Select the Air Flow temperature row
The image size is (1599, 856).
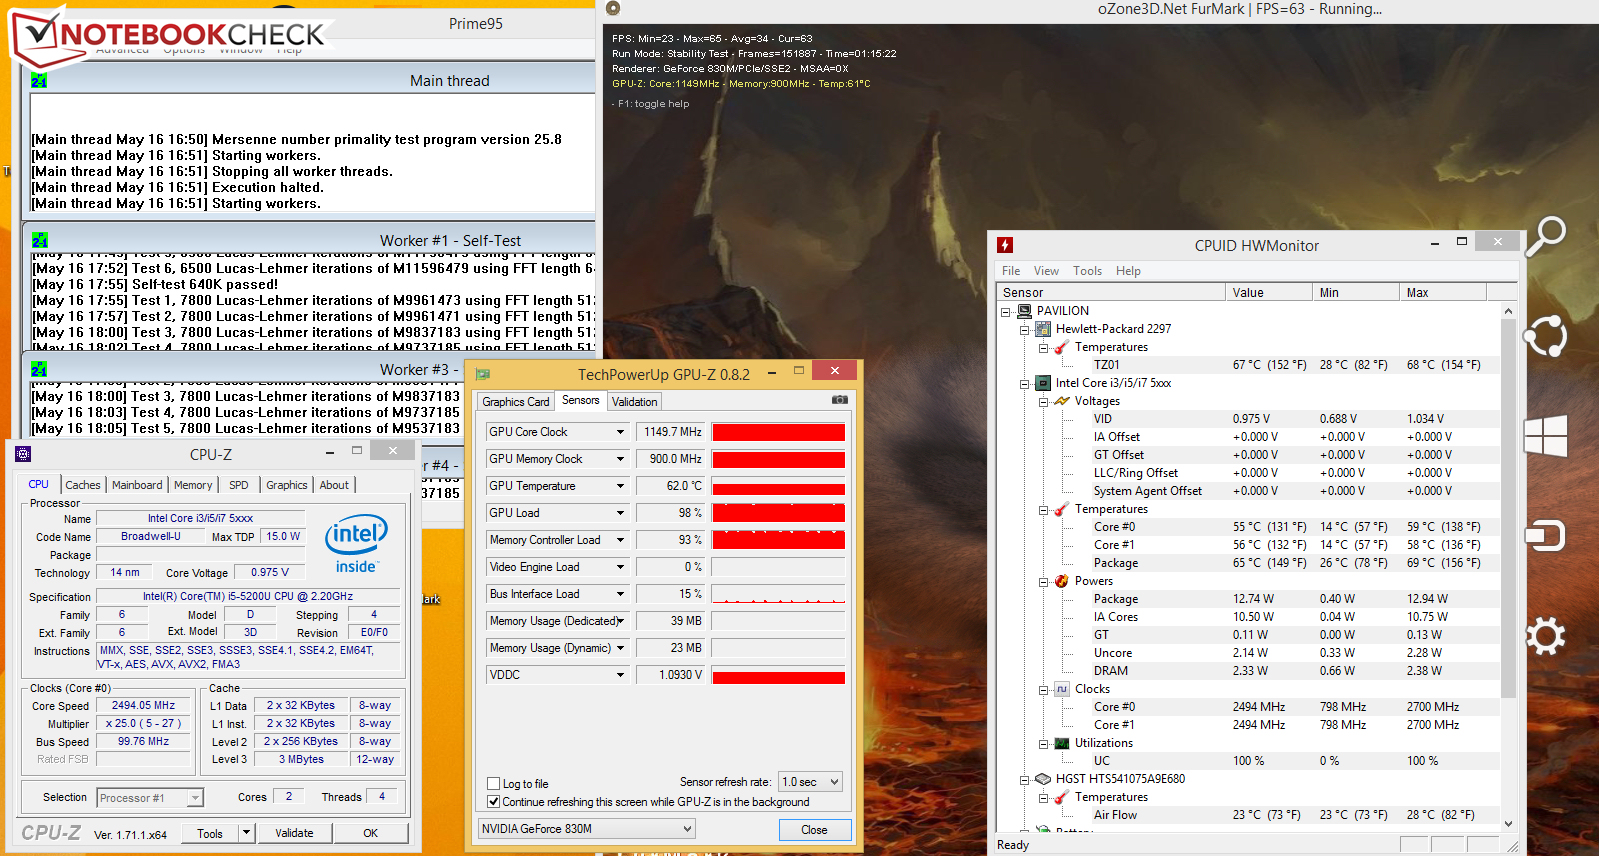(1250, 815)
